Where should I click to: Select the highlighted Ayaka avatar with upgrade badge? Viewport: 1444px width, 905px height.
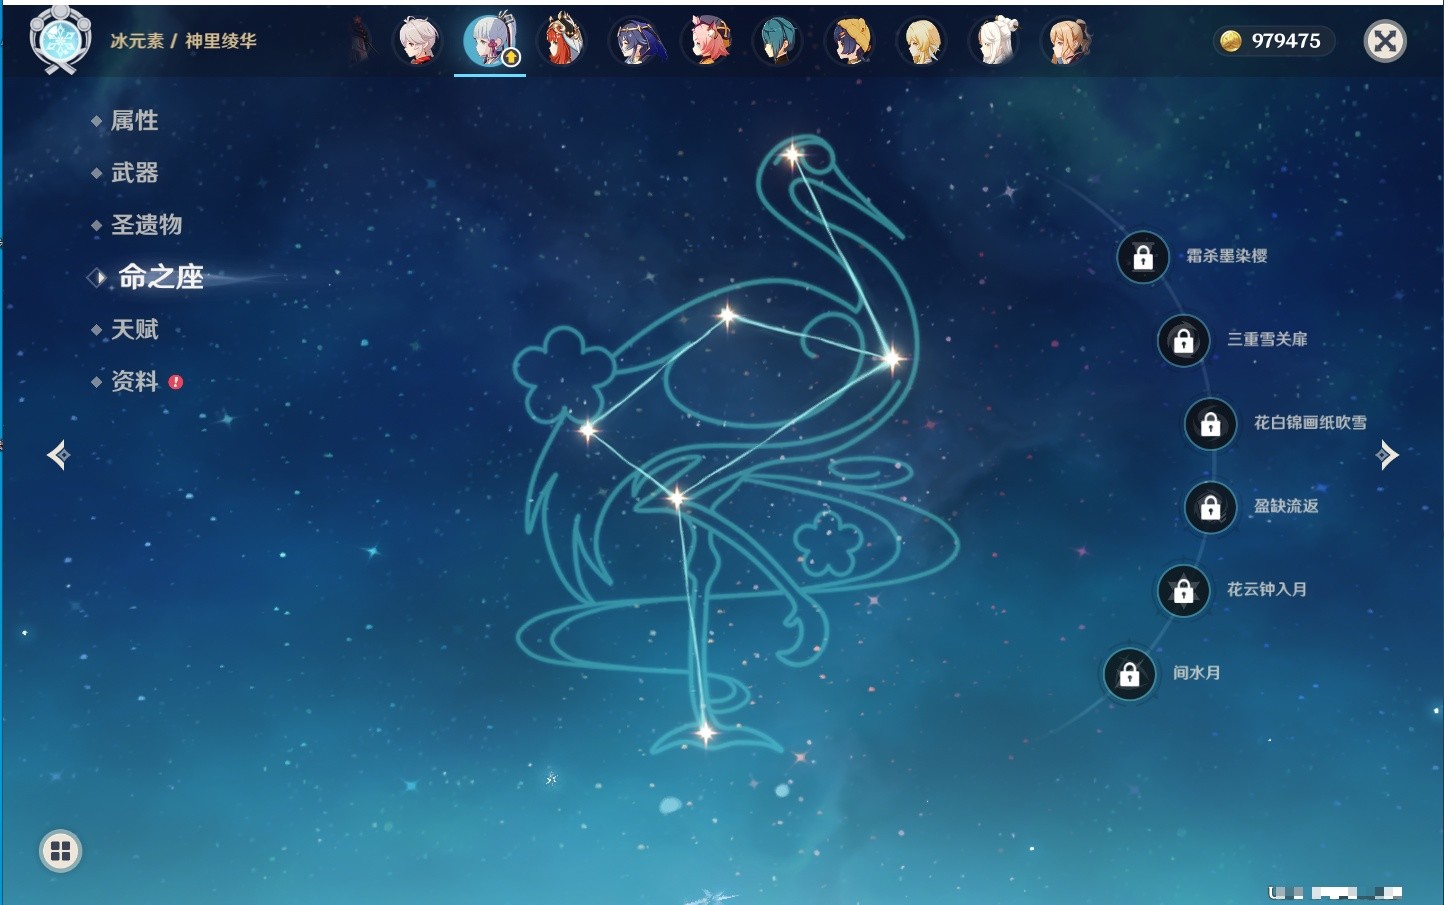490,41
